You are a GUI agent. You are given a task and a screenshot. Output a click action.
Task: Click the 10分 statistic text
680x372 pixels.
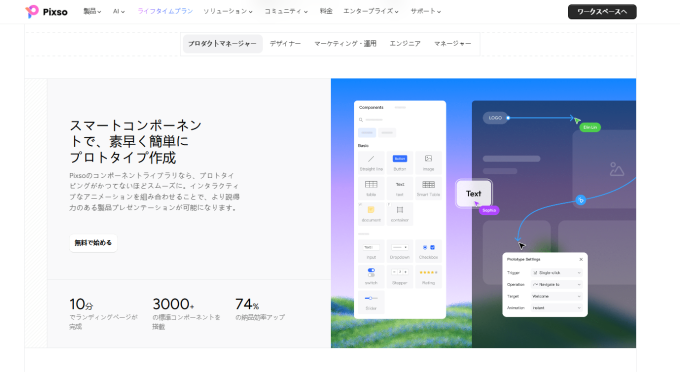coord(81,304)
